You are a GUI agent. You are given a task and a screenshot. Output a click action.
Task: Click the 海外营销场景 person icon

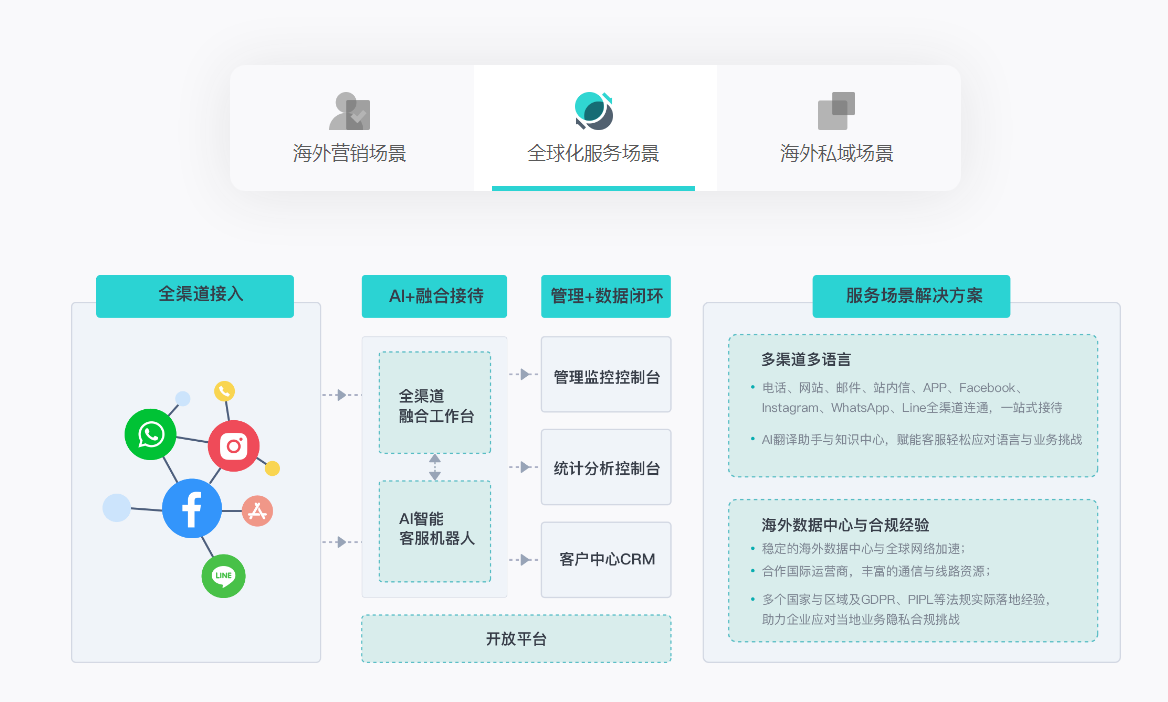(x=349, y=111)
